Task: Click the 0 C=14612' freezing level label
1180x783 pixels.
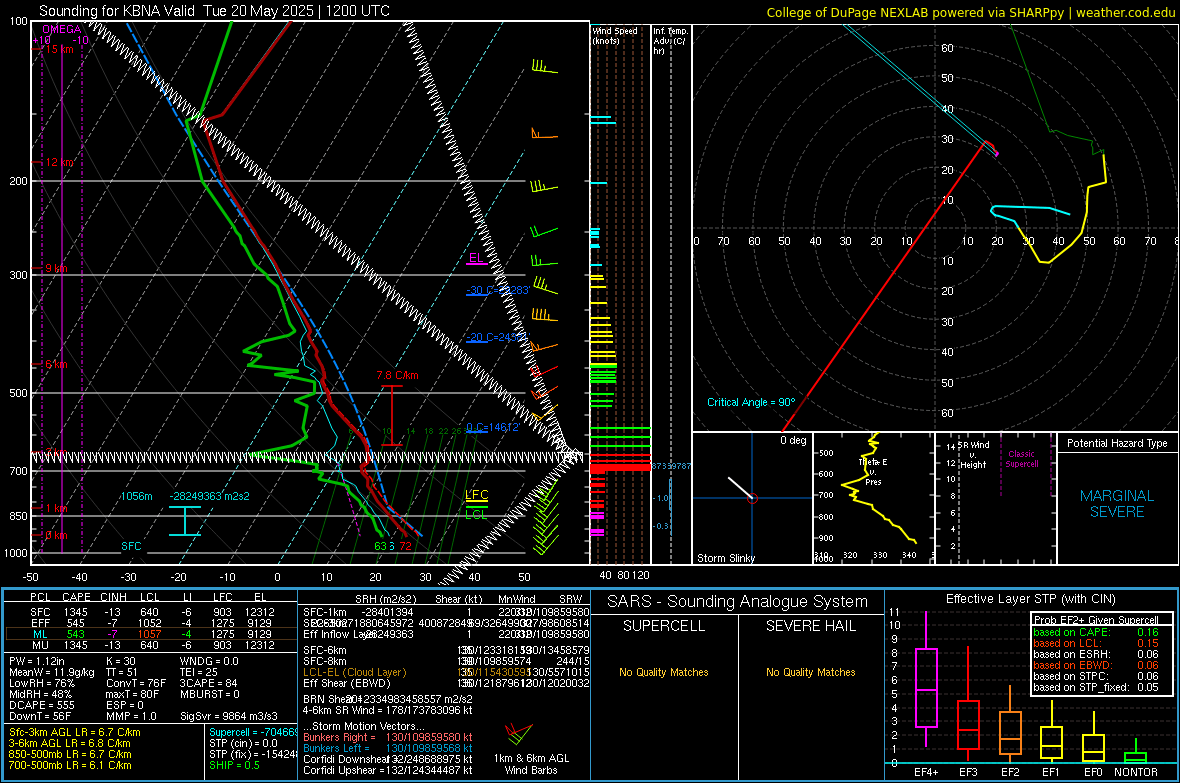Action: 493,427
